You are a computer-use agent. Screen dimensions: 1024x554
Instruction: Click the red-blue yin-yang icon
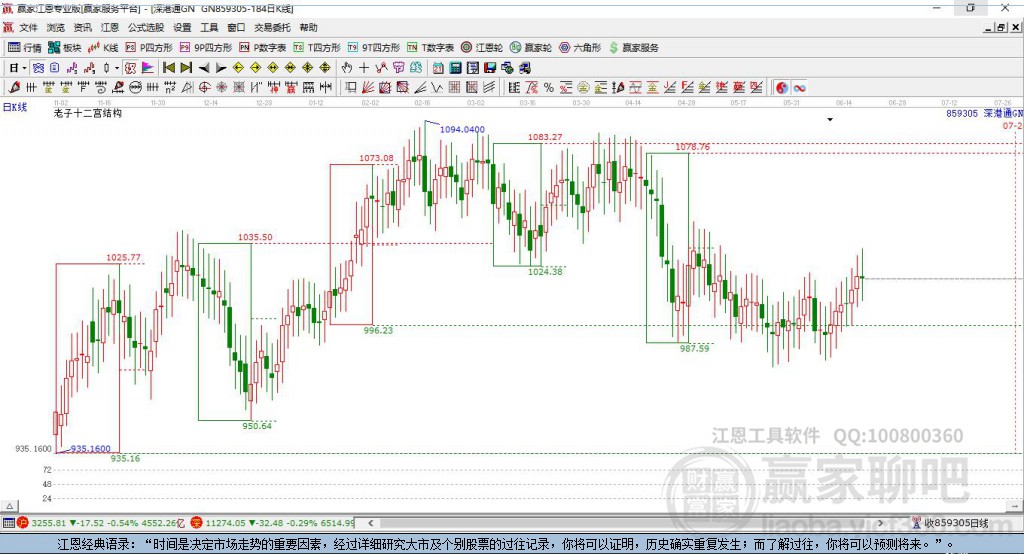click(x=782, y=88)
